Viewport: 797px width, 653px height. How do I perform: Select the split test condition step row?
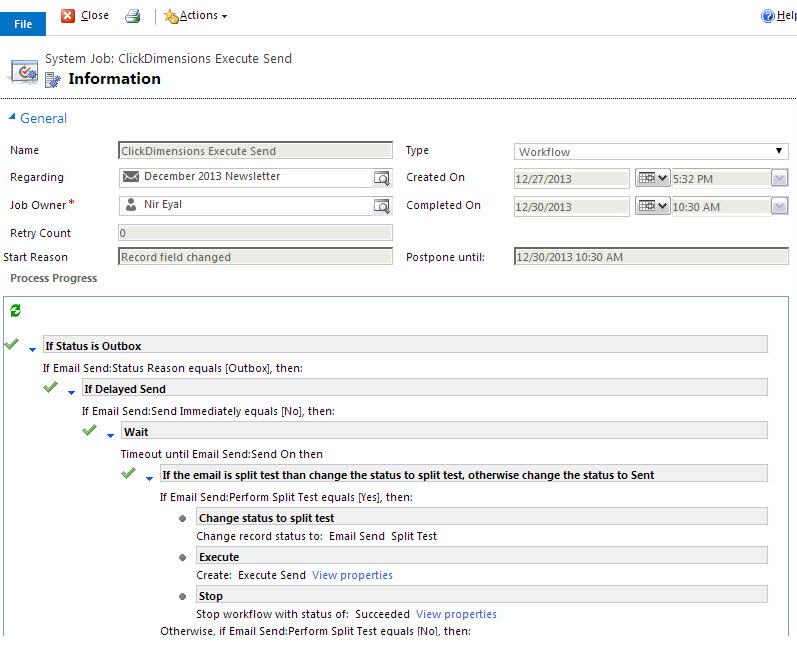[464, 473]
